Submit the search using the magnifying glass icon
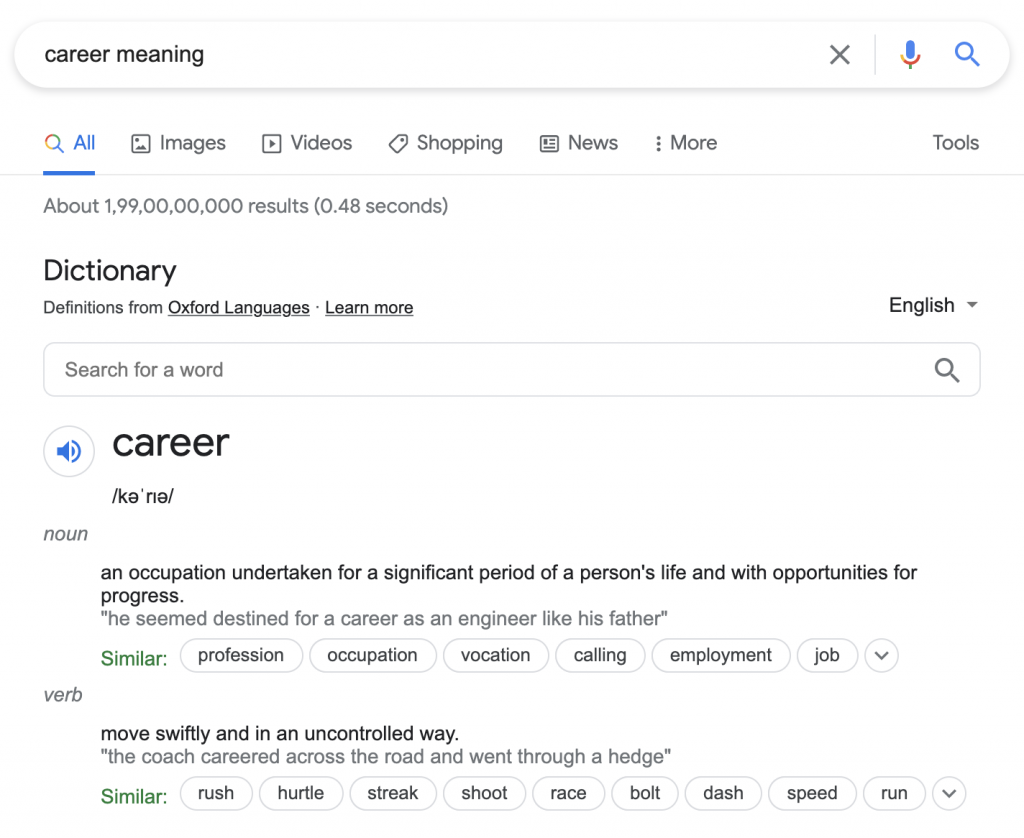 point(967,55)
